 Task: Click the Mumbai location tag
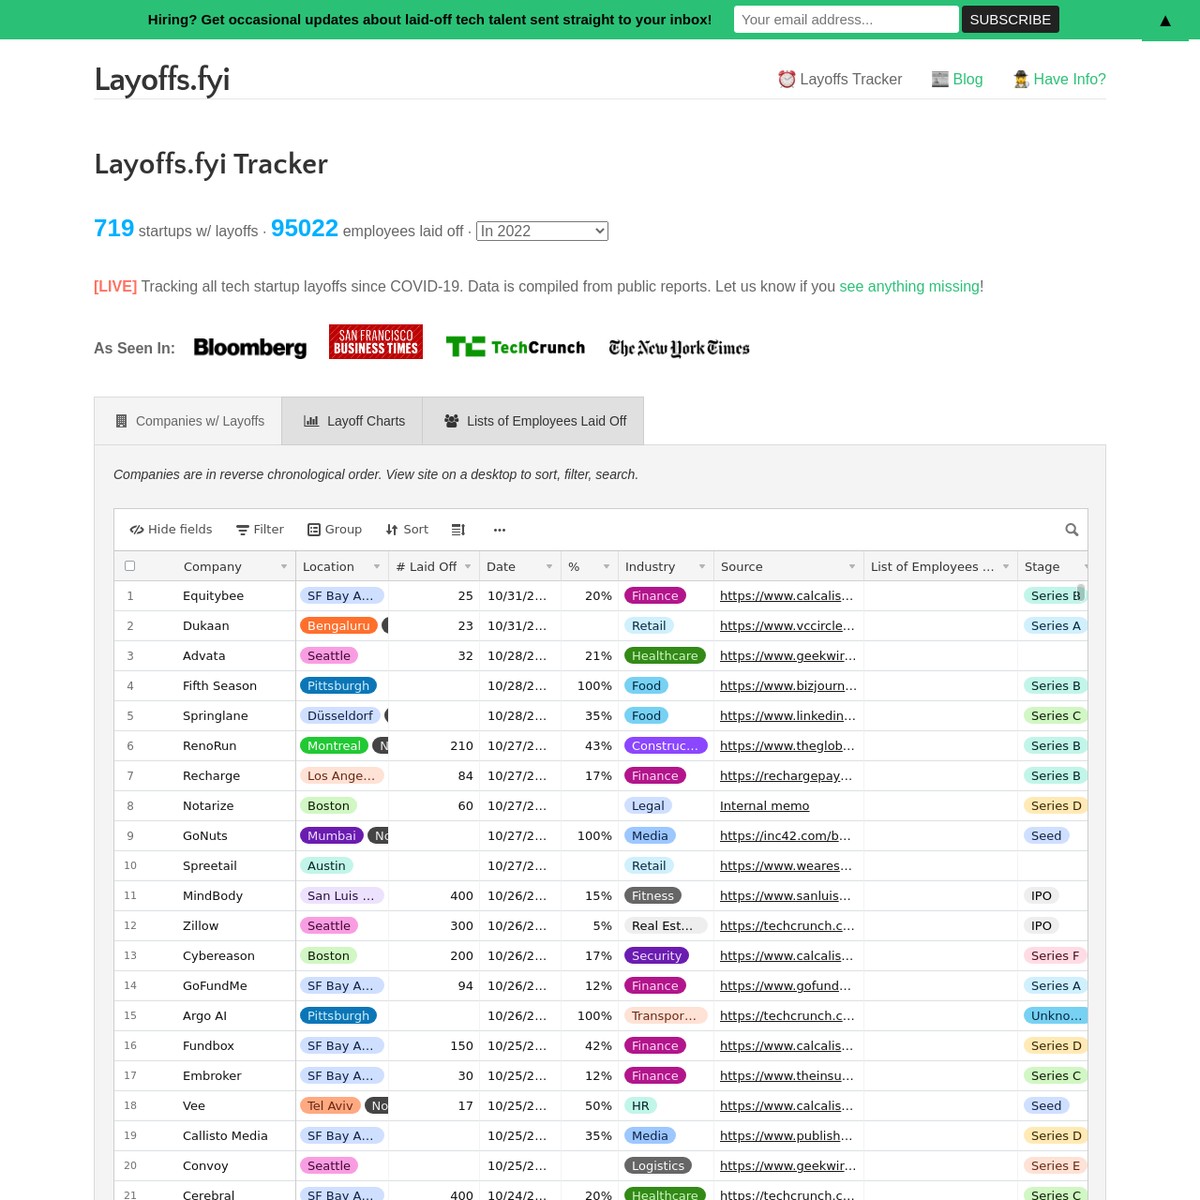[332, 836]
